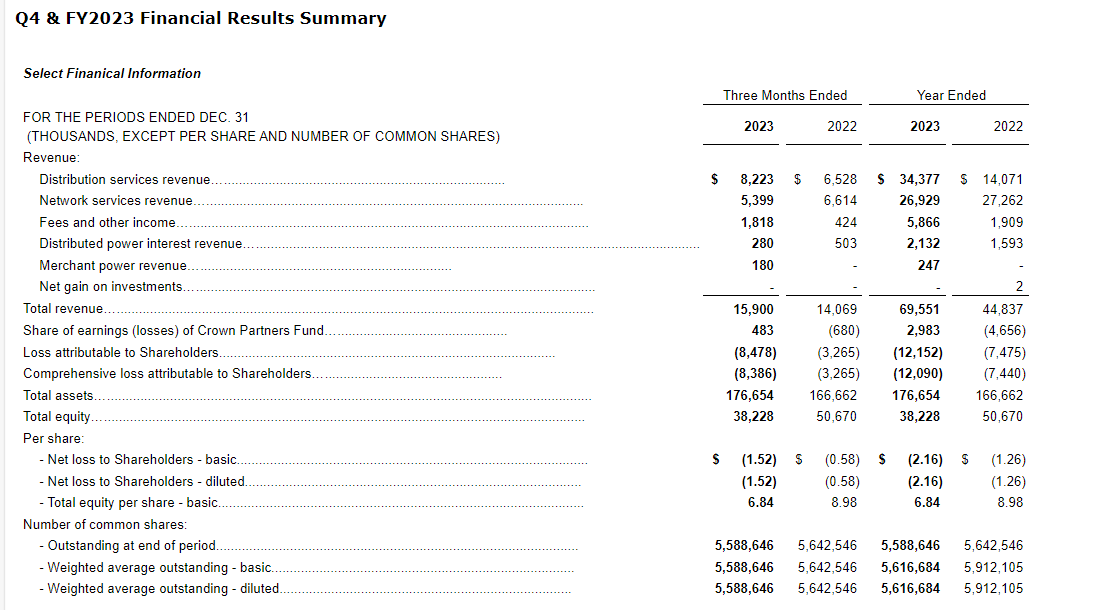Click the "Q4 & FY2023 Financial Results Summary" heading
1118x610 pixels.
(201, 18)
